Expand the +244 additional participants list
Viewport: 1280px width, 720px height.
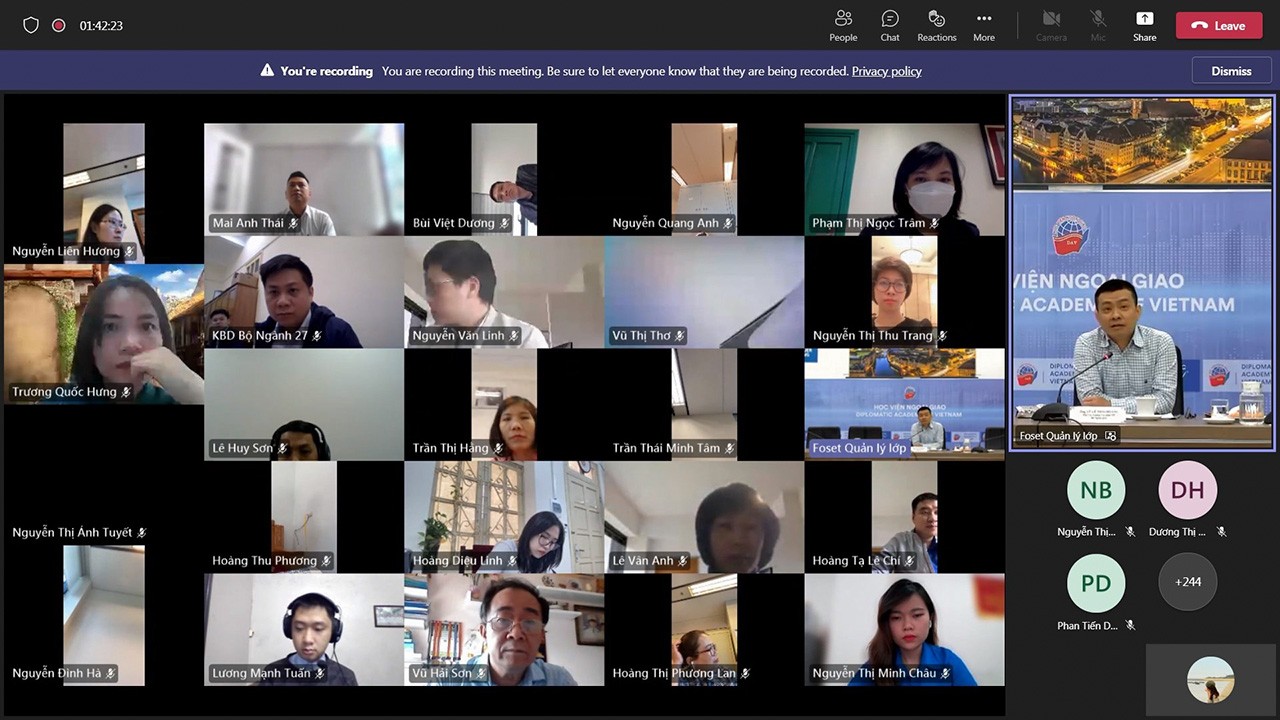1187,581
